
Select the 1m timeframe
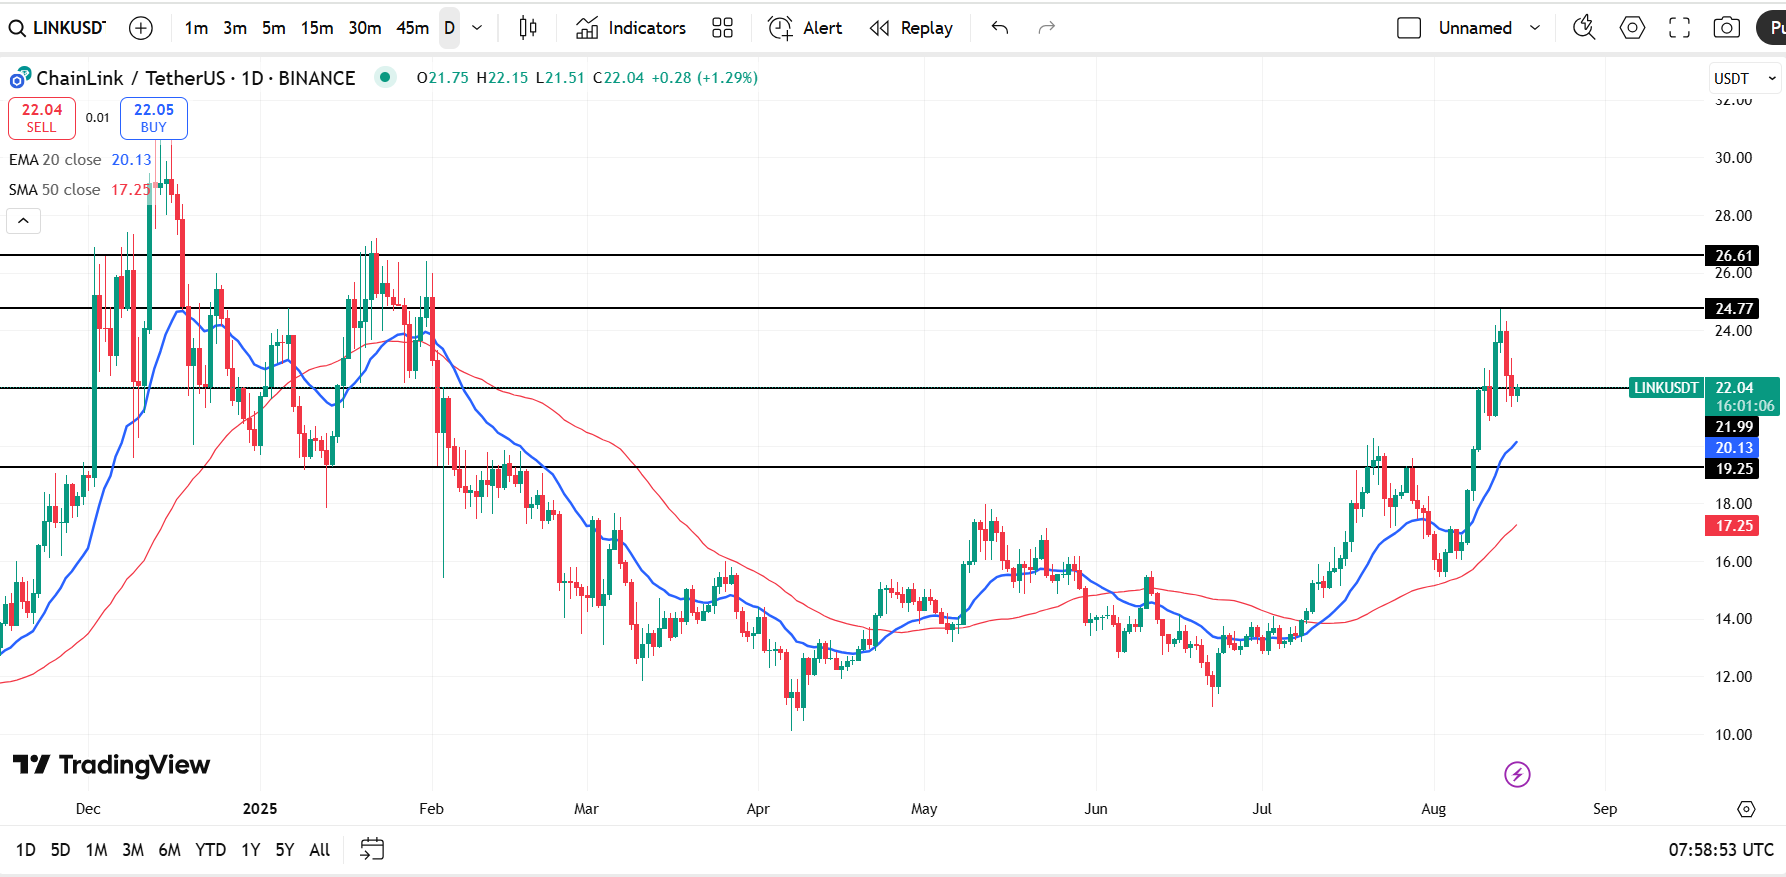(196, 28)
